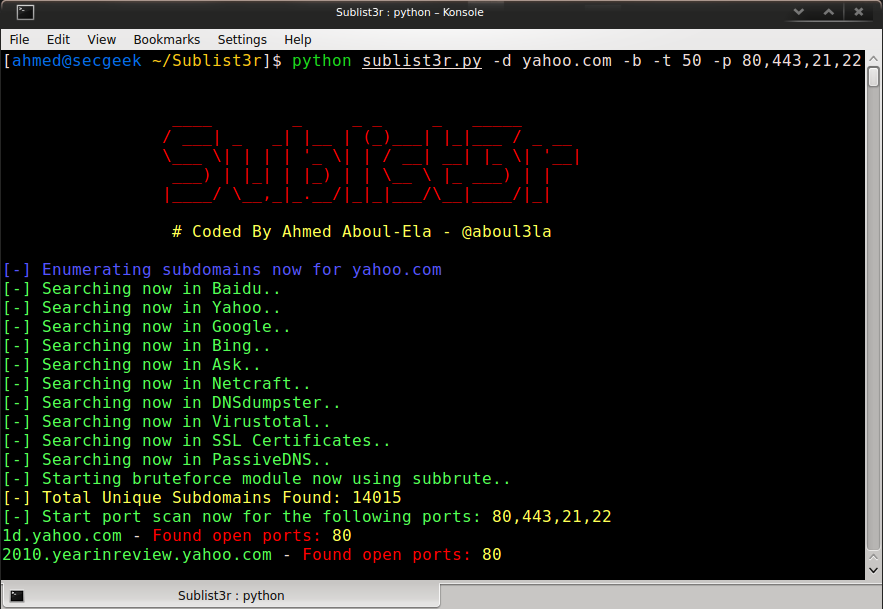Click the Total Unique Subdomains line
The height and width of the screenshot is (609, 883).
point(200,497)
